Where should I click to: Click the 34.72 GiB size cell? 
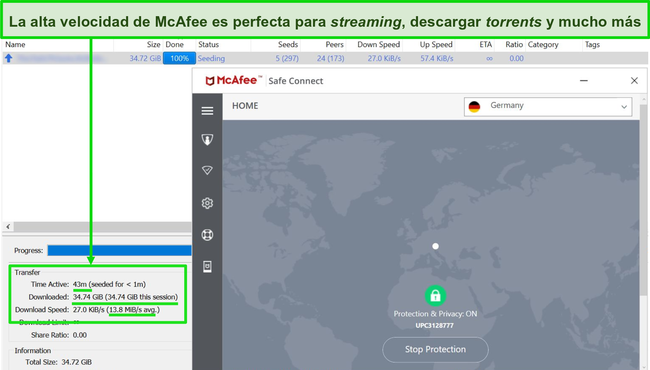pos(145,58)
